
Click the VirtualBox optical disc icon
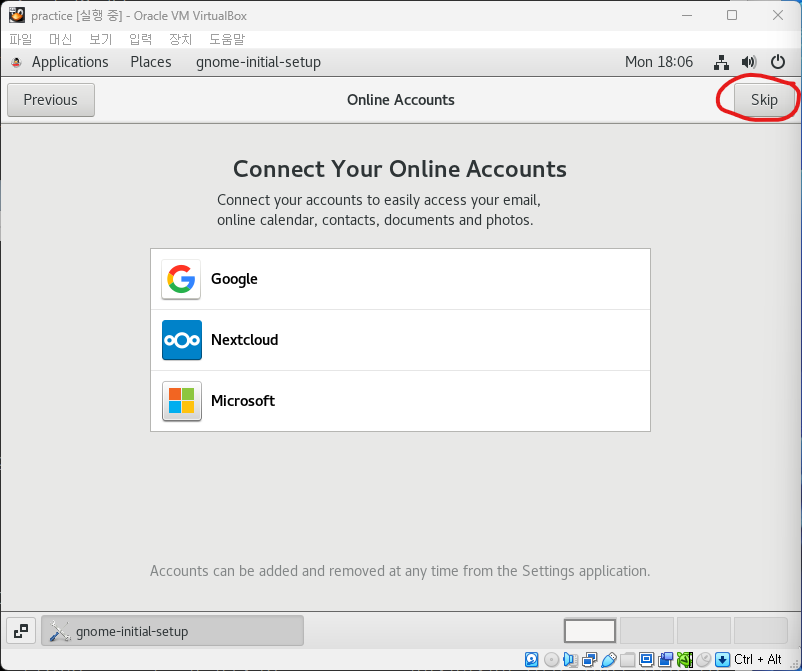tap(551, 660)
